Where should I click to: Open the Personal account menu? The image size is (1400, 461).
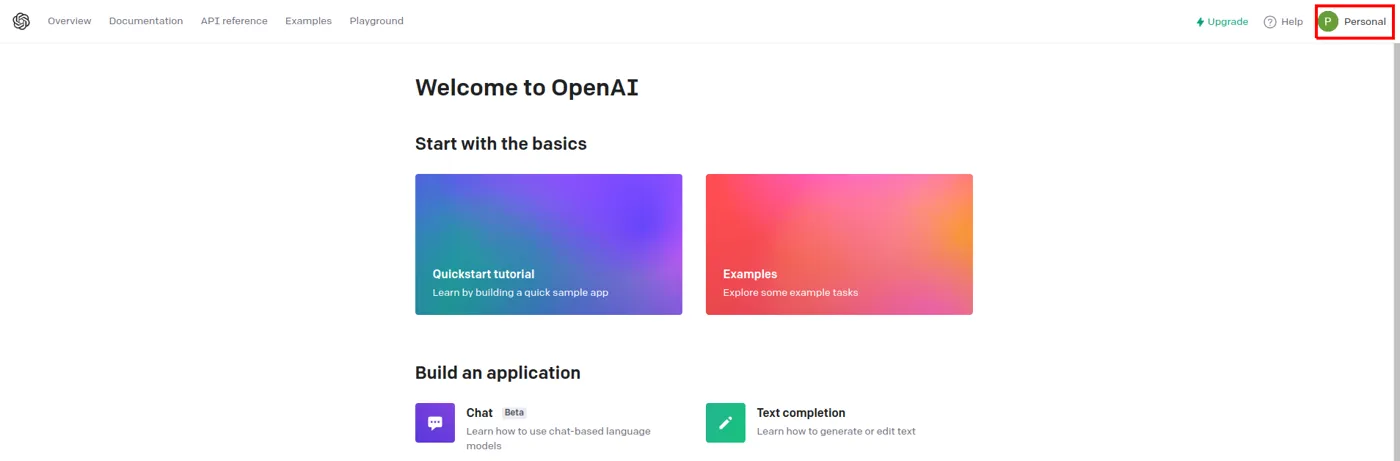[x=1354, y=22]
